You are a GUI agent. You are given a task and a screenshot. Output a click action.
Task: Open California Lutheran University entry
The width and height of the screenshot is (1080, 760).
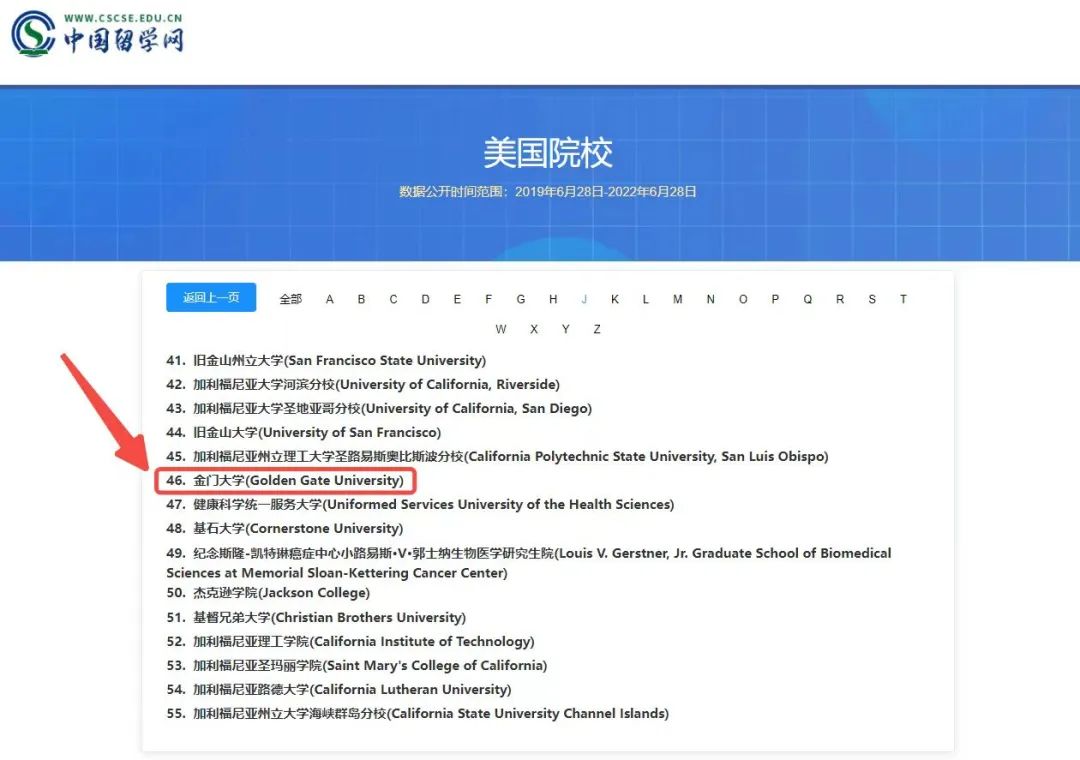[x=352, y=689]
